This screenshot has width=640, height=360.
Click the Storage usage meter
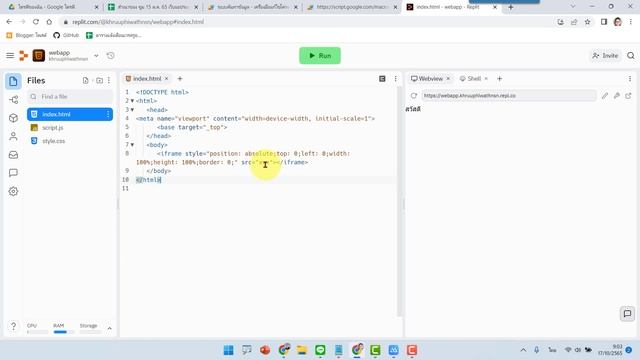coord(90,329)
